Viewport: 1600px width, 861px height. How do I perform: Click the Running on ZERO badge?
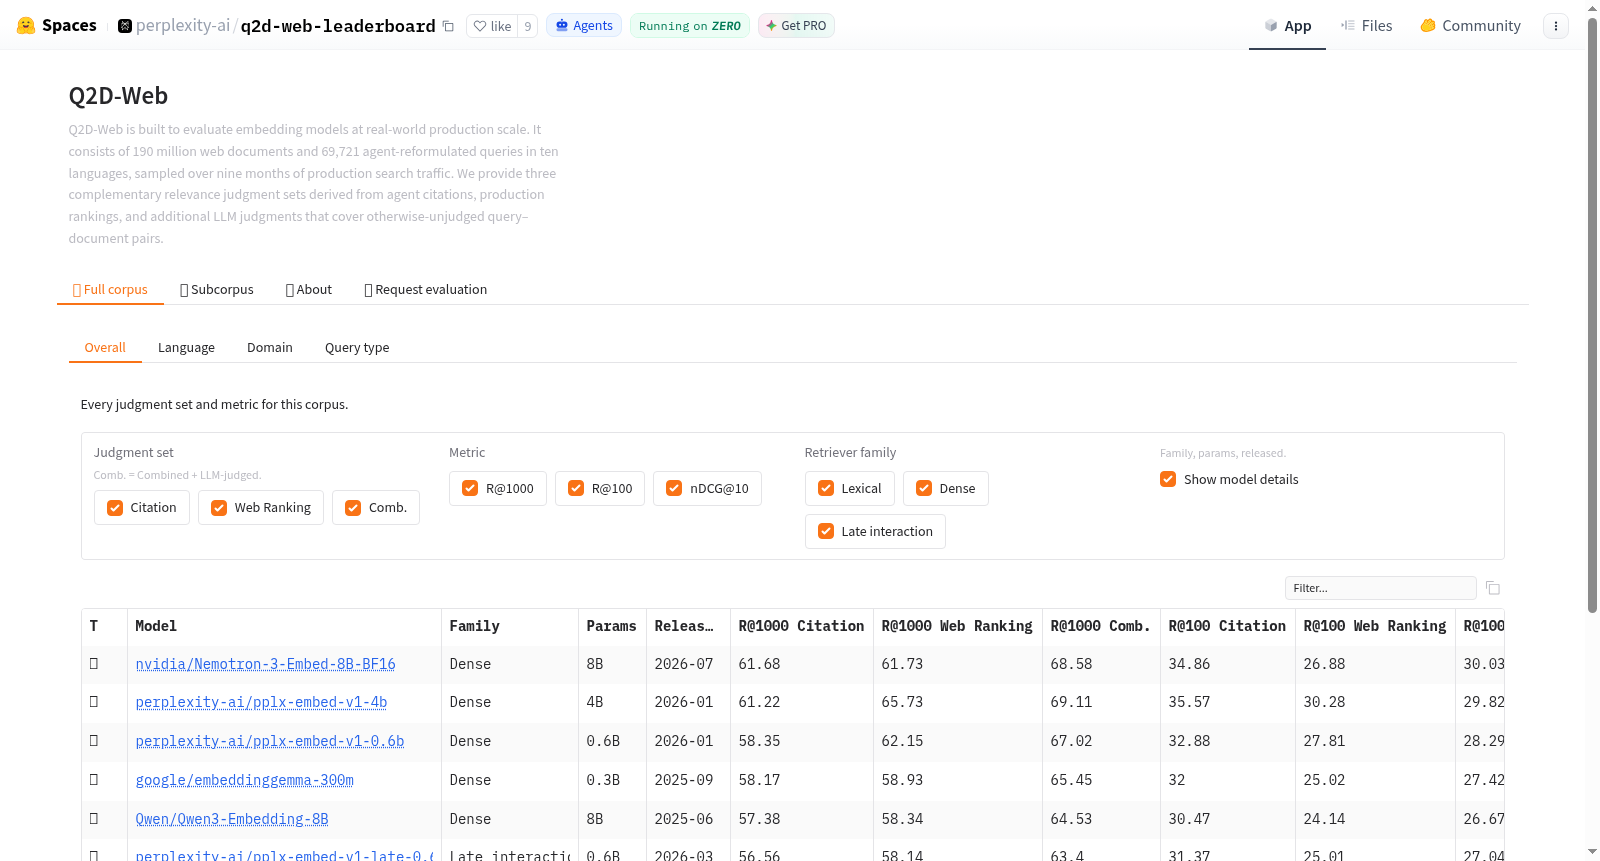pyautogui.click(x=690, y=26)
